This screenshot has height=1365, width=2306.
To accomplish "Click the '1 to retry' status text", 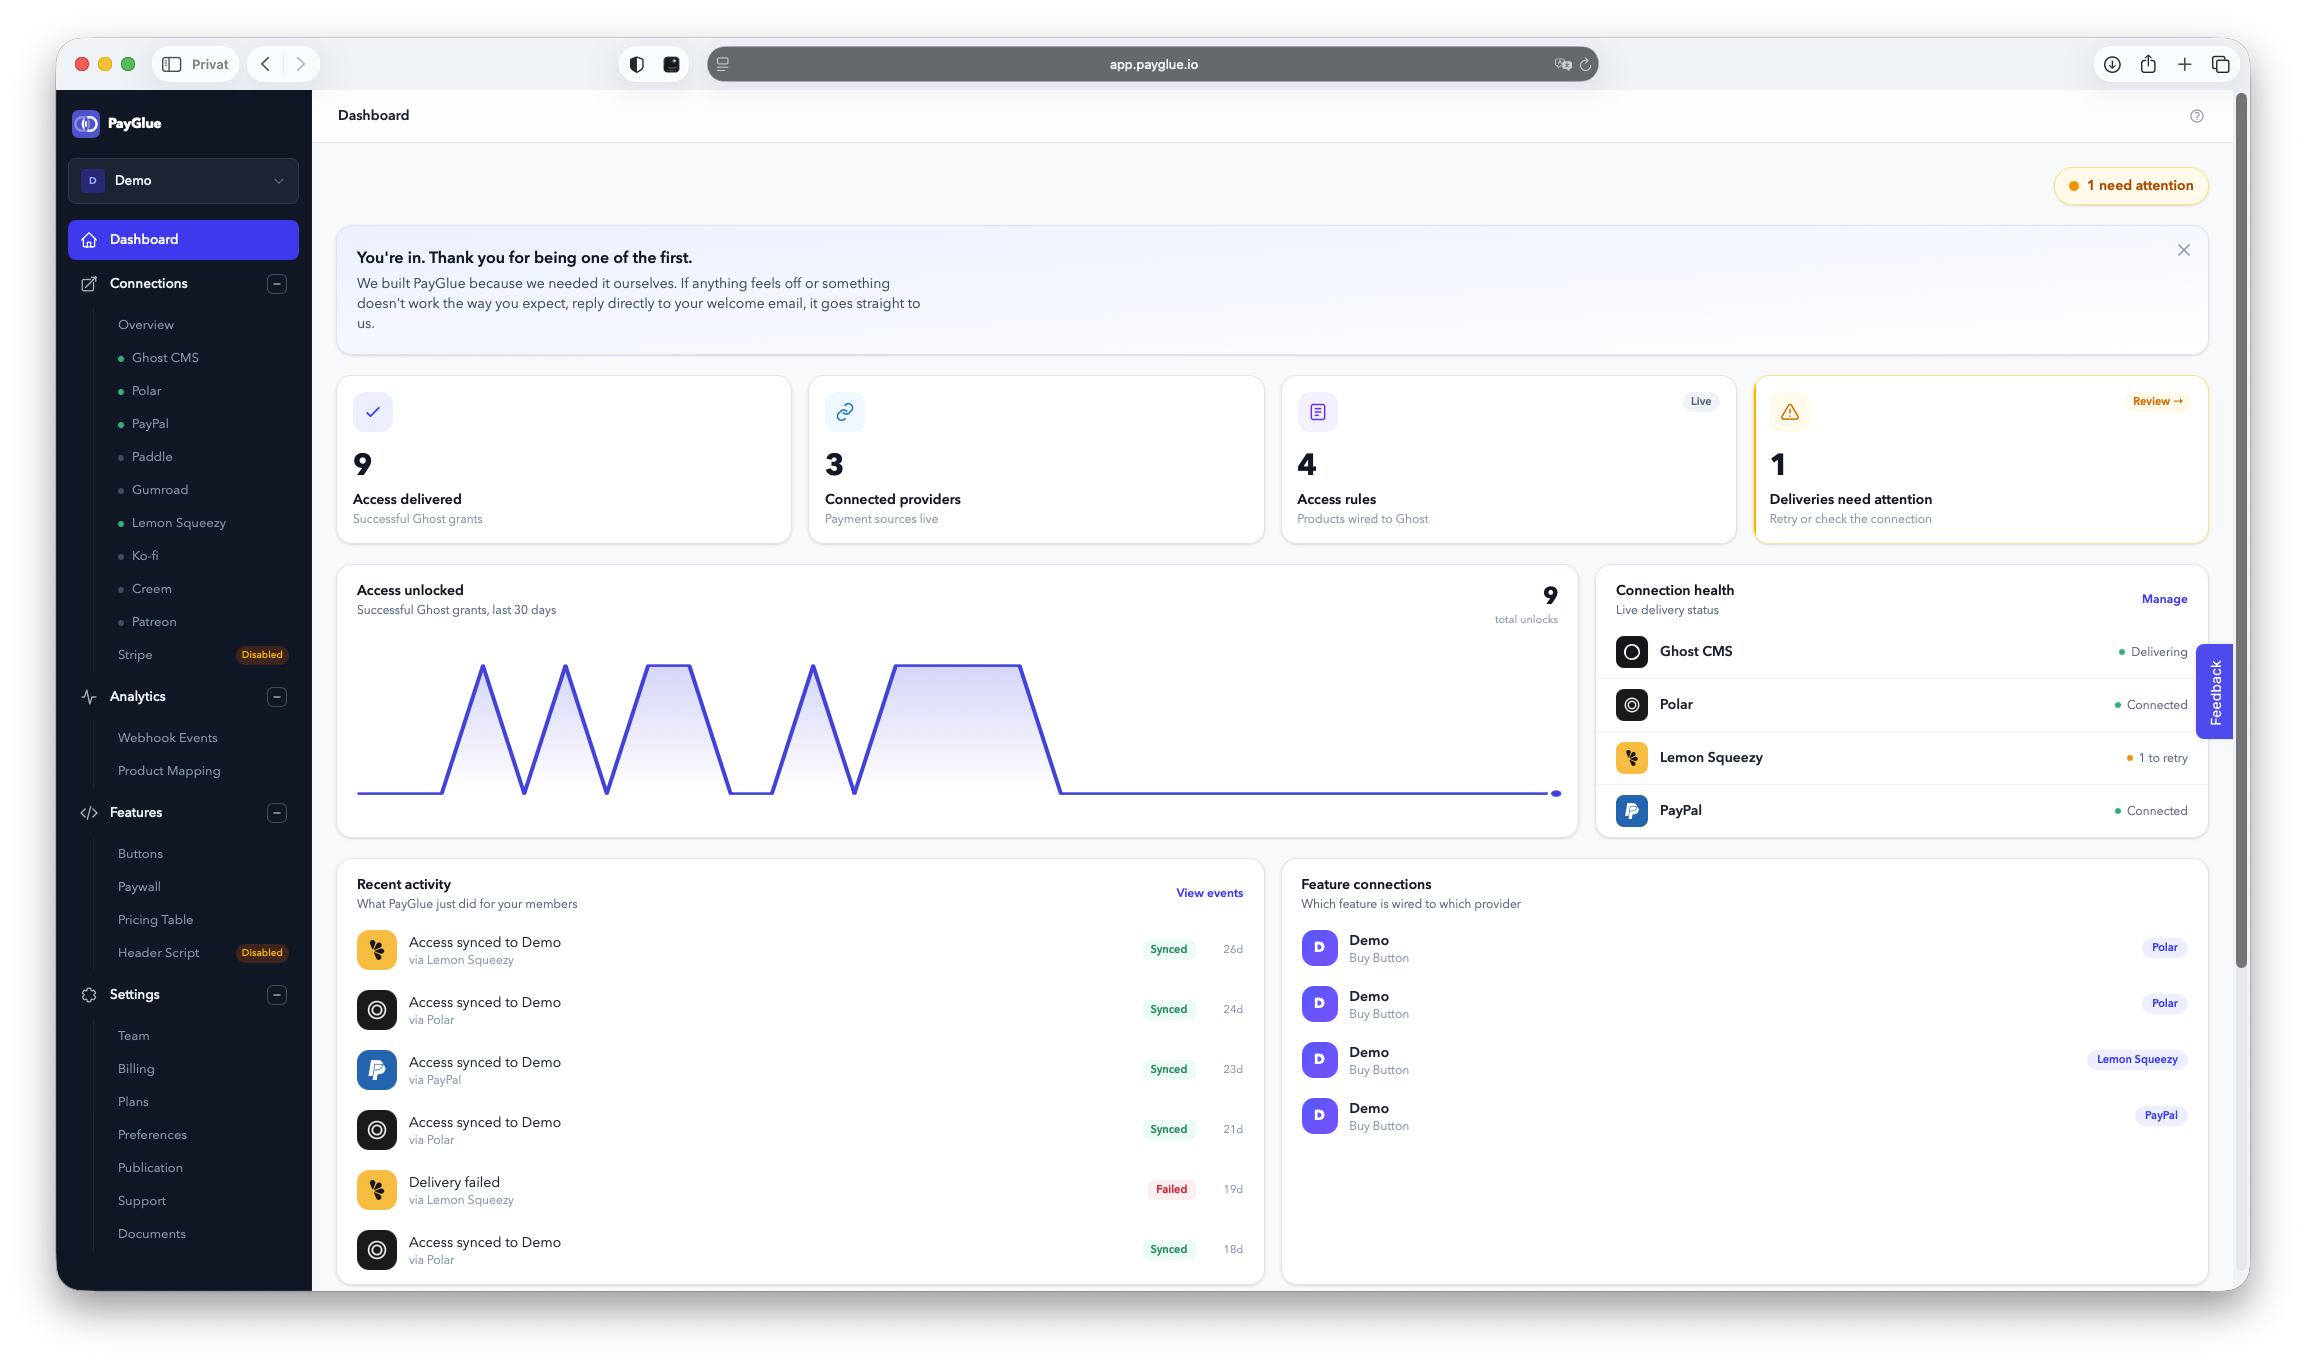I will pos(2163,758).
